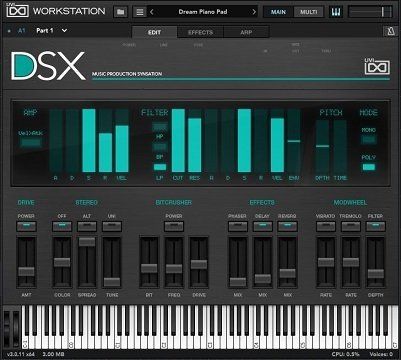
Task: Switch to the EFFECTS tab
Action: [x=200, y=32]
